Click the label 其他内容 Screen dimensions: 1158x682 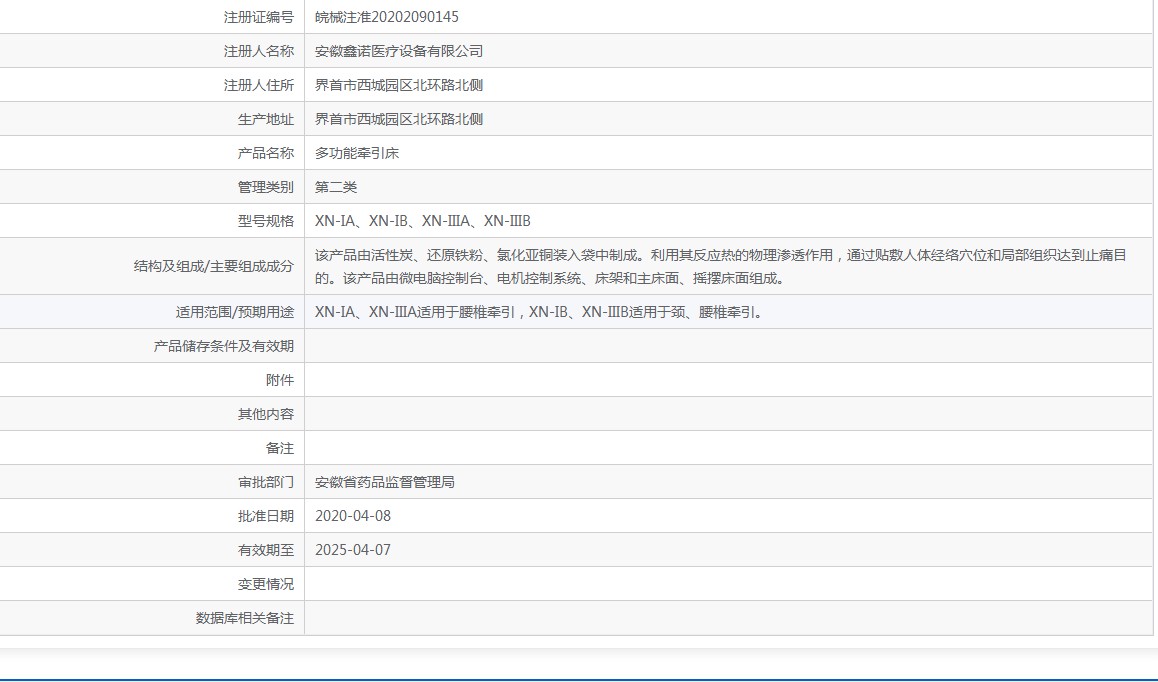266,414
